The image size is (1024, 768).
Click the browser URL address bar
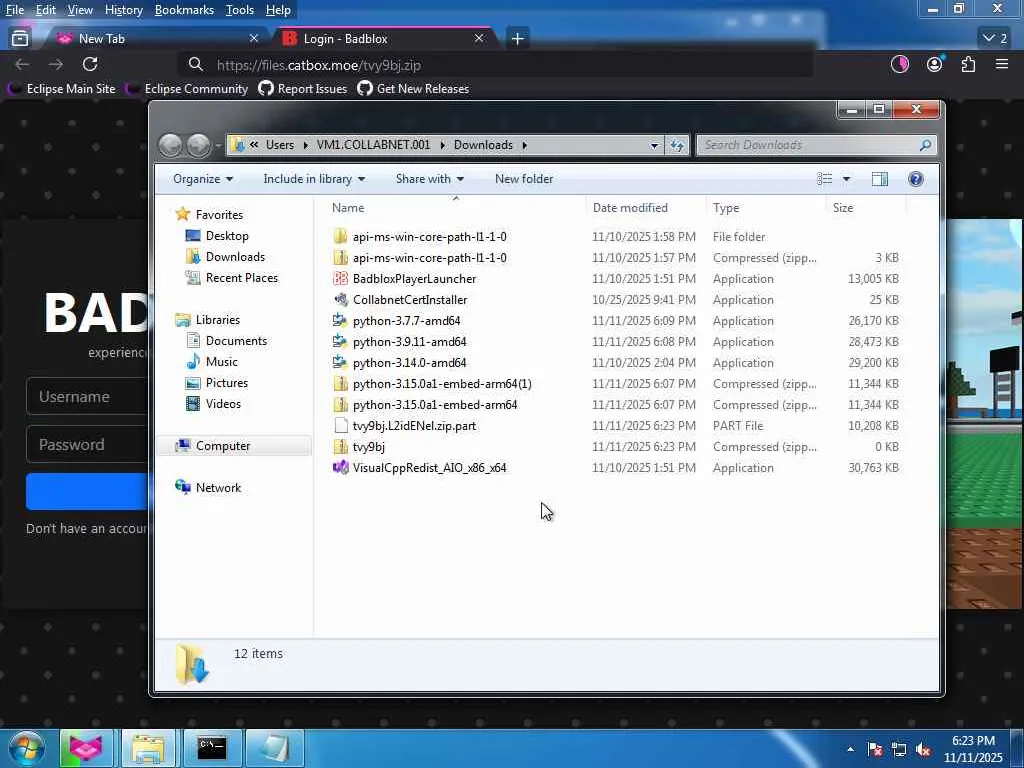click(496, 65)
